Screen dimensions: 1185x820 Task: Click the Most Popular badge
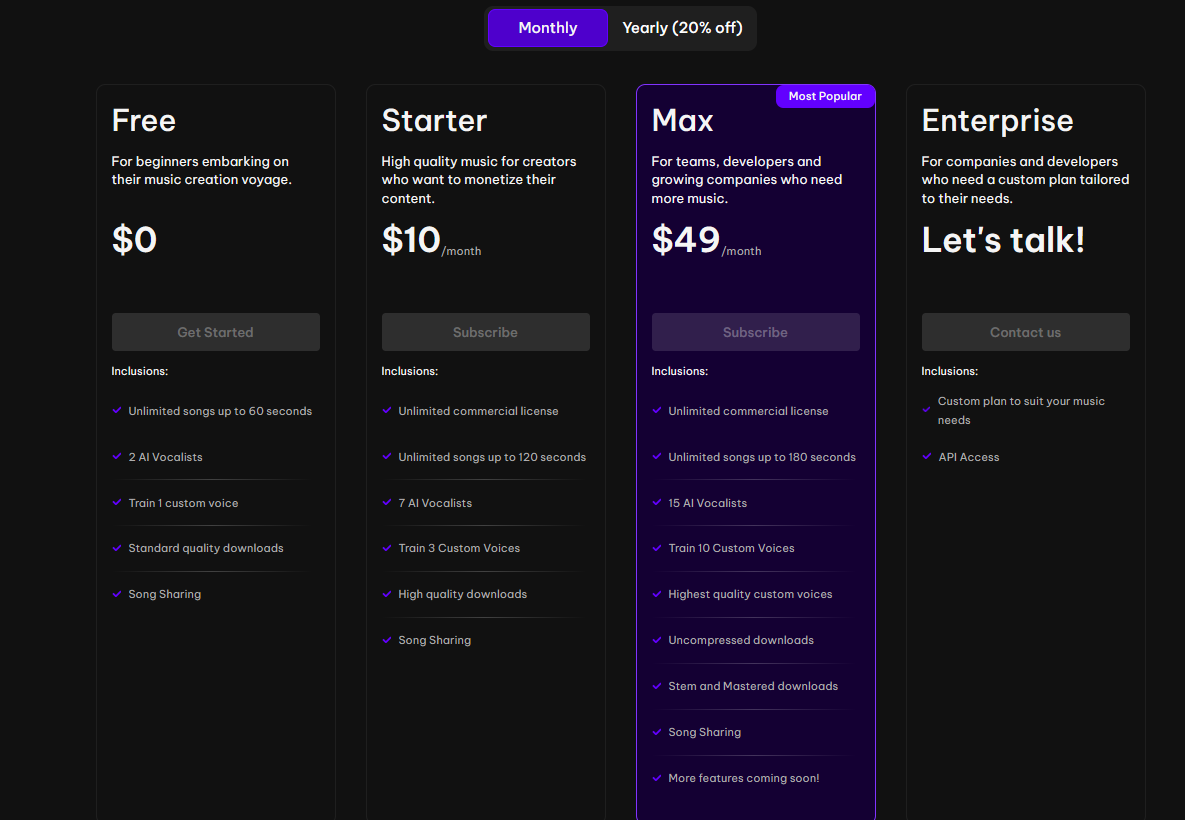pyautogui.click(x=825, y=96)
